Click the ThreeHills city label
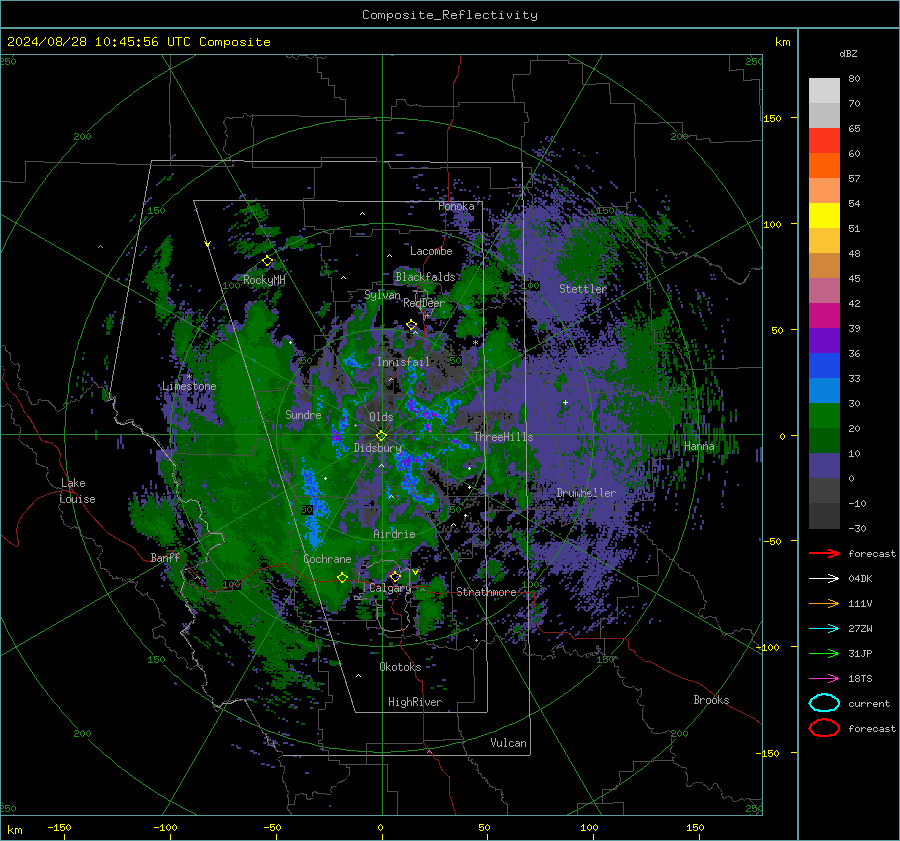The width and height of the screenshot is (900, 841). pos(503,437)
